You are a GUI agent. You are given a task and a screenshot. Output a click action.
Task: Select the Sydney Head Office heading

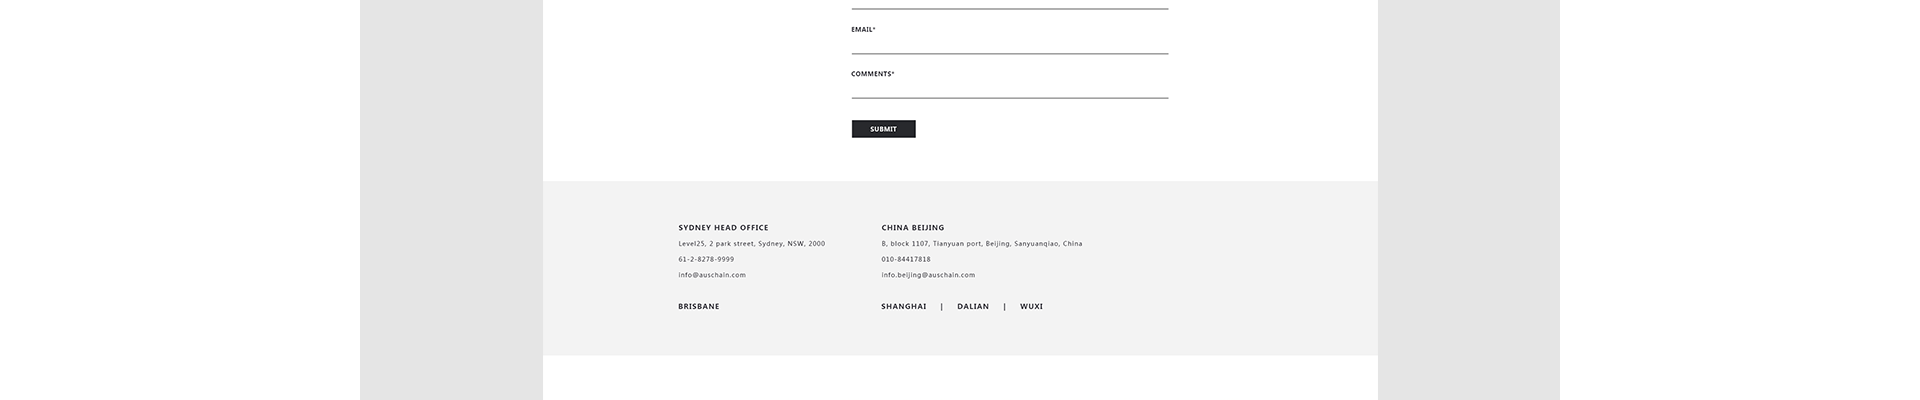(x=723, y=228)
